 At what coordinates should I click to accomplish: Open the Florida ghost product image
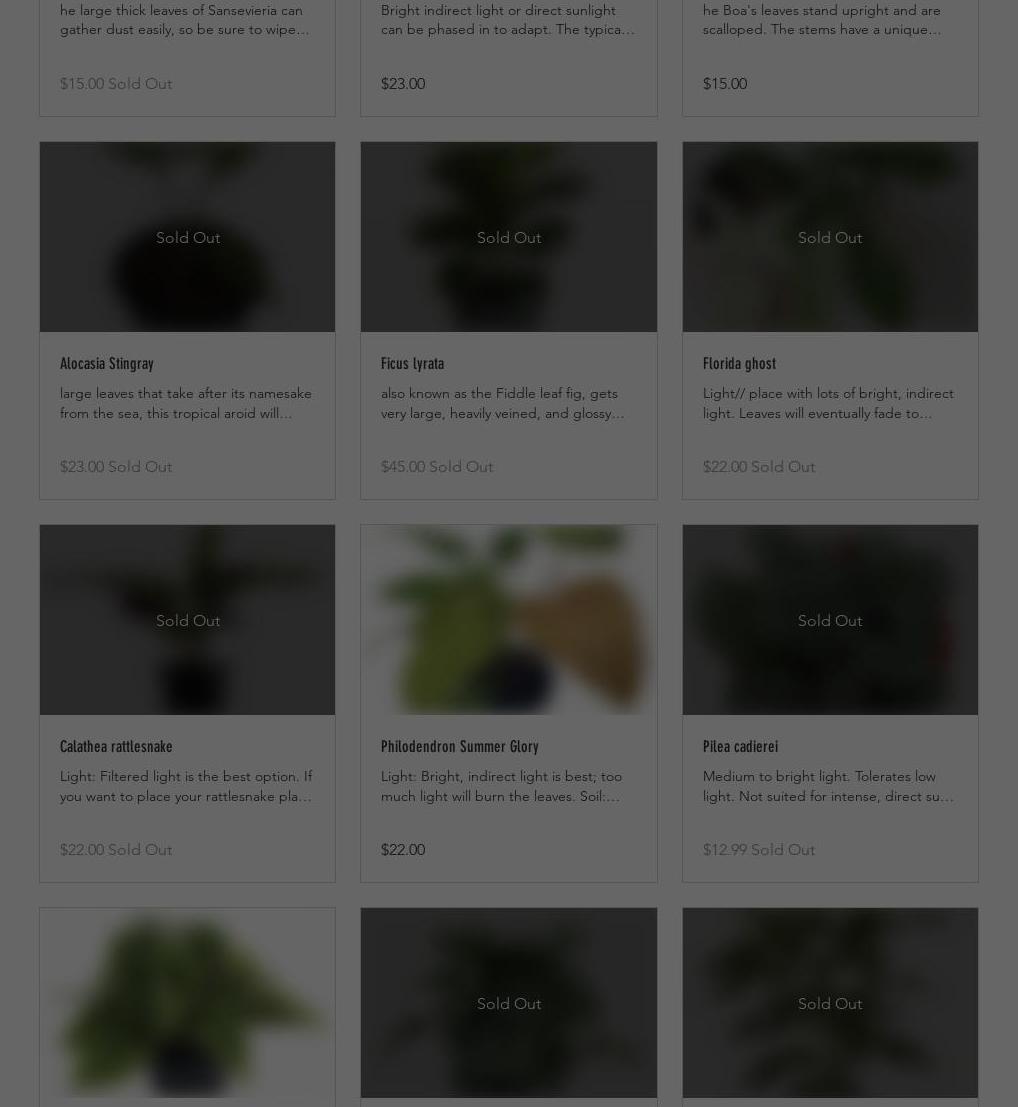point(830,237)
